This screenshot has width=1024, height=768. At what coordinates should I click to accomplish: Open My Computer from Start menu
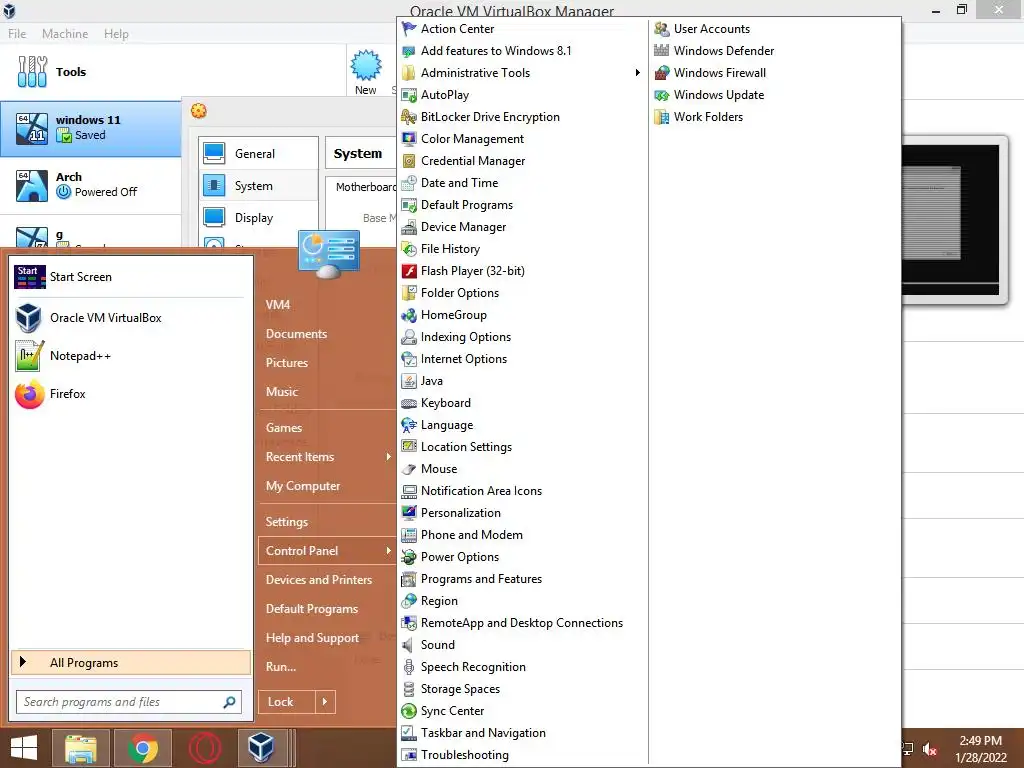click(x=303, y=486)
